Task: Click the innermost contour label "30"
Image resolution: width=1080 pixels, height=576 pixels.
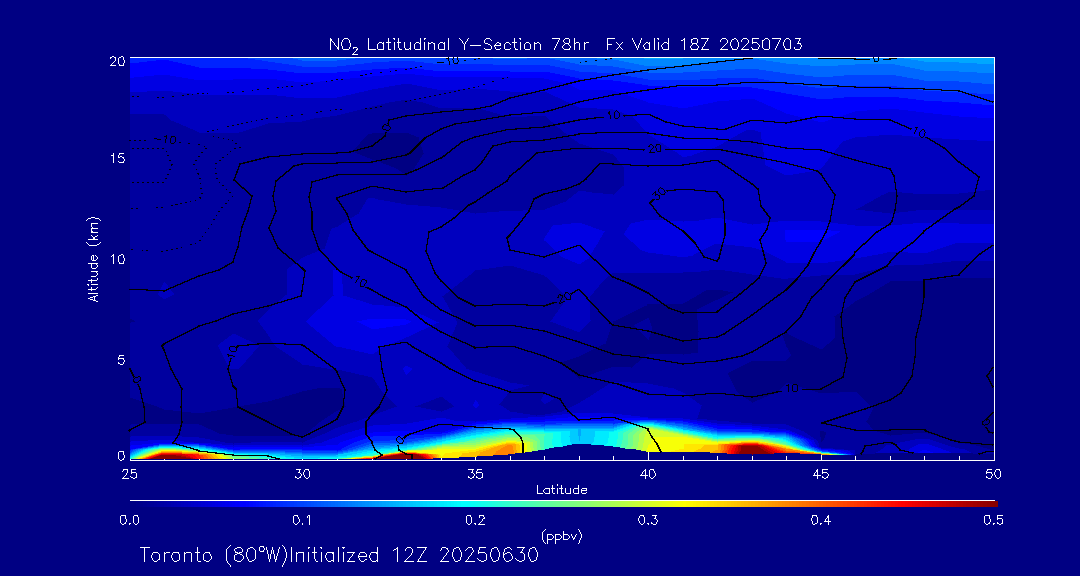Action: coord(658,195)
